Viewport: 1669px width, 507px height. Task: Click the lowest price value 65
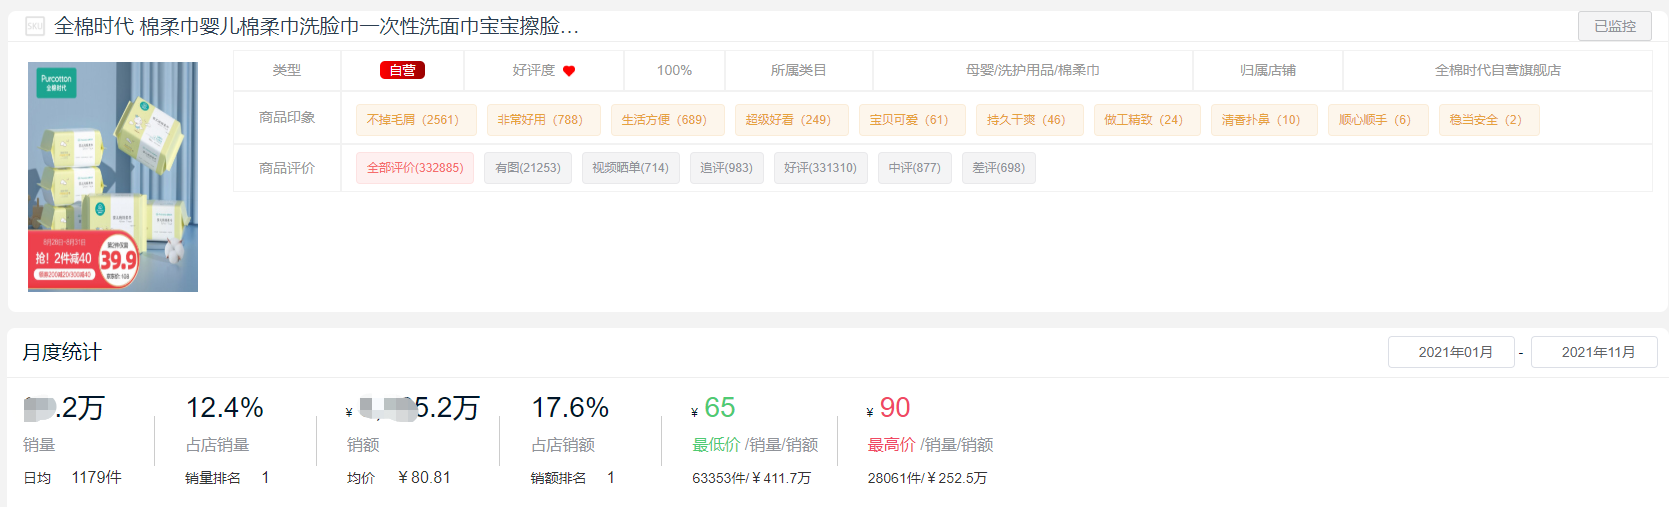point(720,408)
